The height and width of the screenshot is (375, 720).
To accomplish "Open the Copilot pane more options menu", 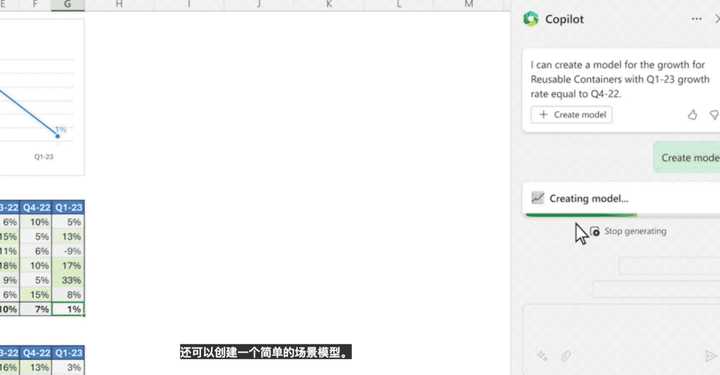I will (x=696, y=19).
